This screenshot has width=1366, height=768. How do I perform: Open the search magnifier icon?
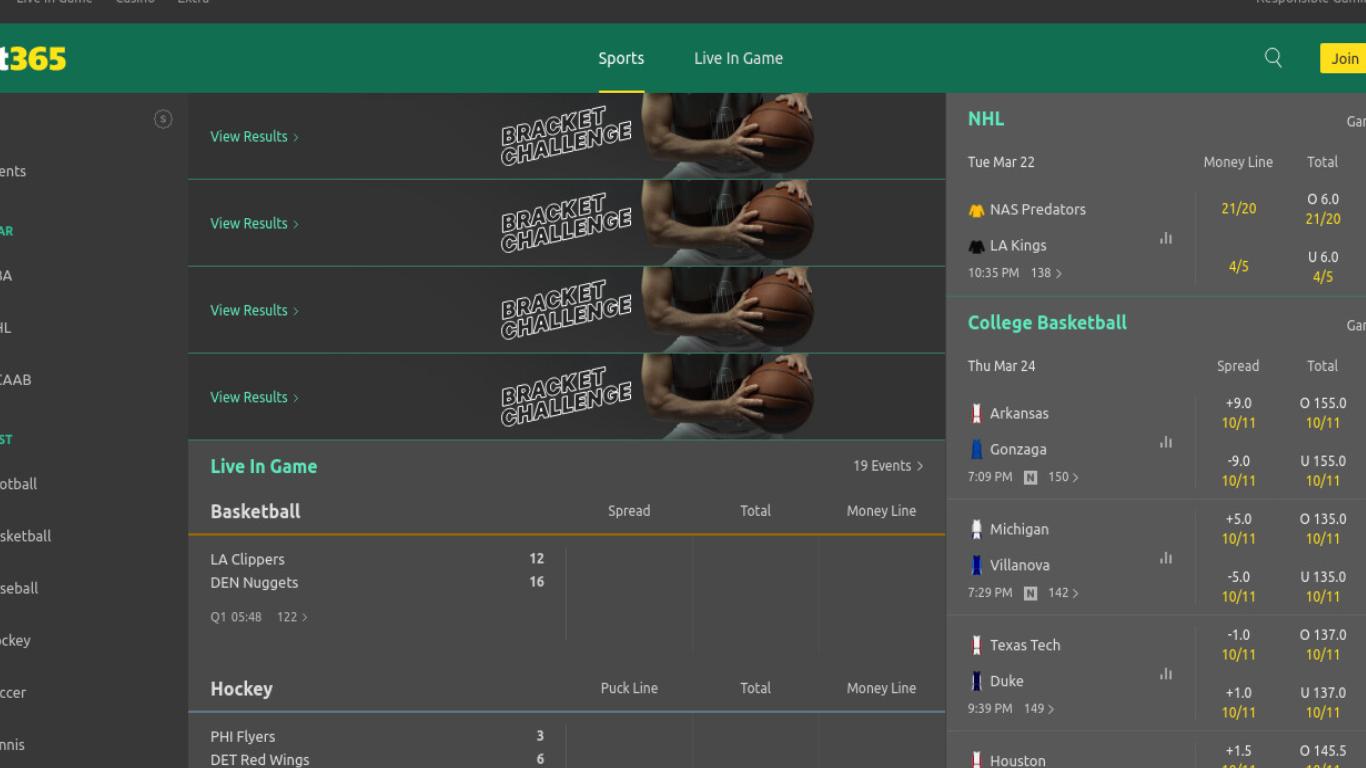(x=1273, y=58)
